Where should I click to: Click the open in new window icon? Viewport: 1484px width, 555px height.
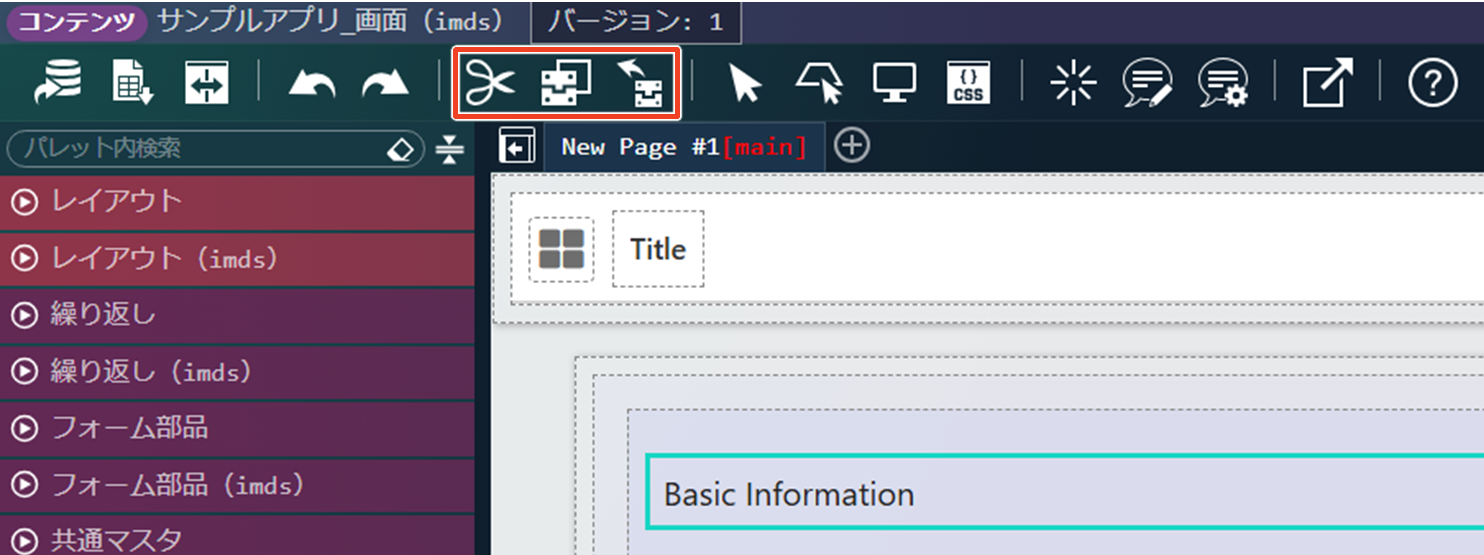click(x=1327, y=84)
